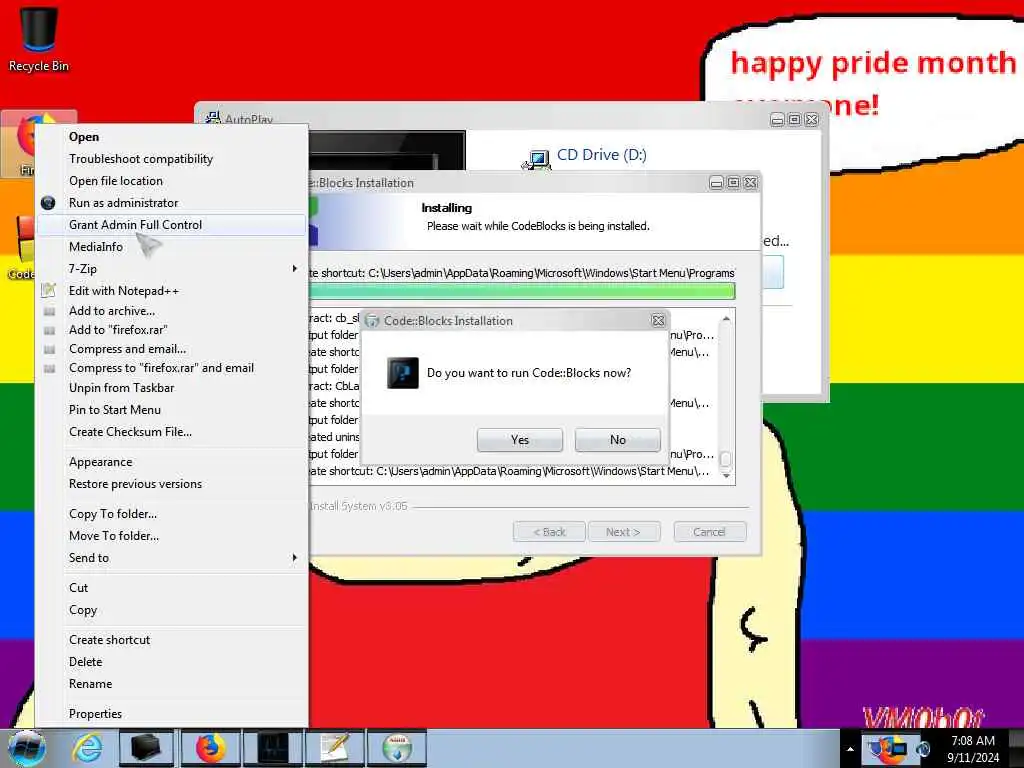Choose Troubleshoot compatibility
The width and height of the screenshot is (1024, 768).
tap(171, 159)
